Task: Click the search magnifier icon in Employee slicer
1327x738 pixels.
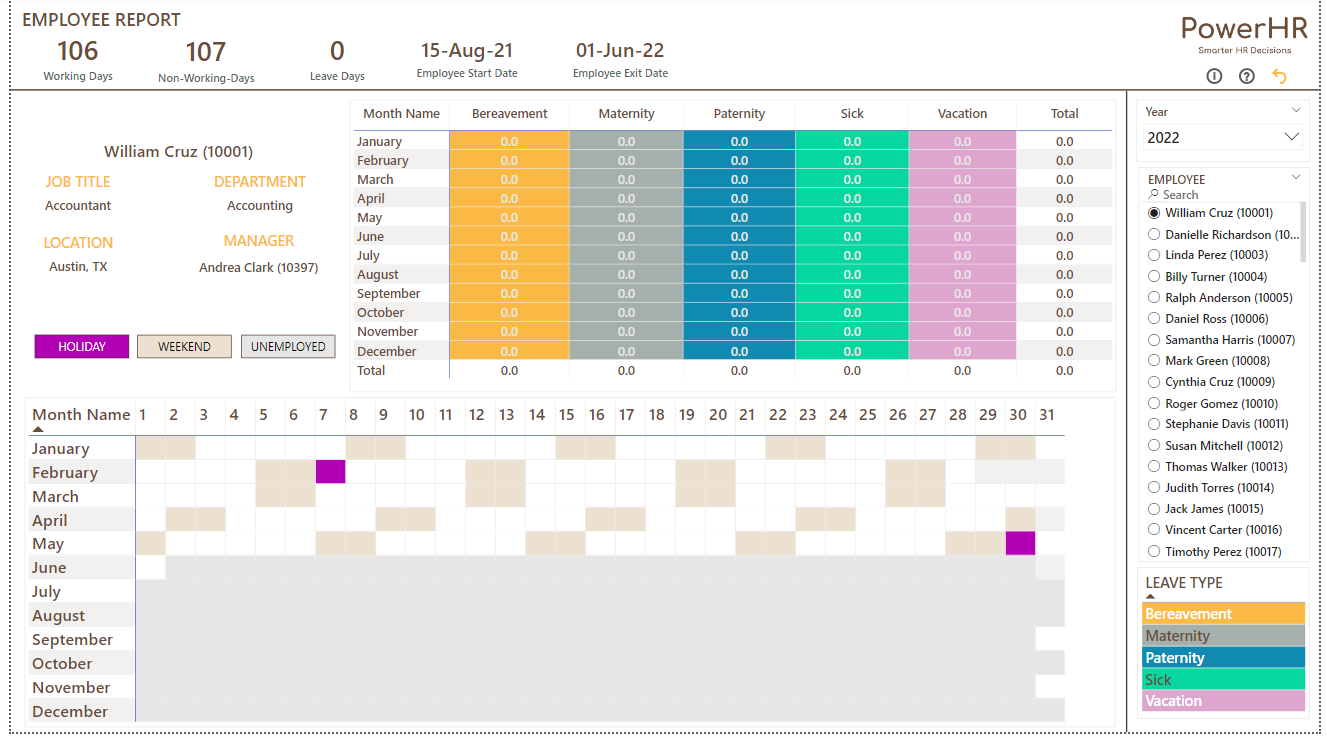Action: coord(1154,195)
